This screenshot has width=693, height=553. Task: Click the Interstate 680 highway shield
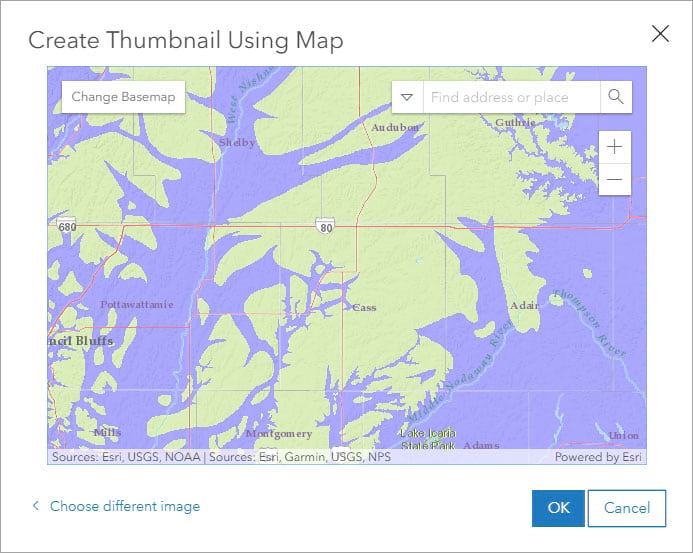pos(67,225)
